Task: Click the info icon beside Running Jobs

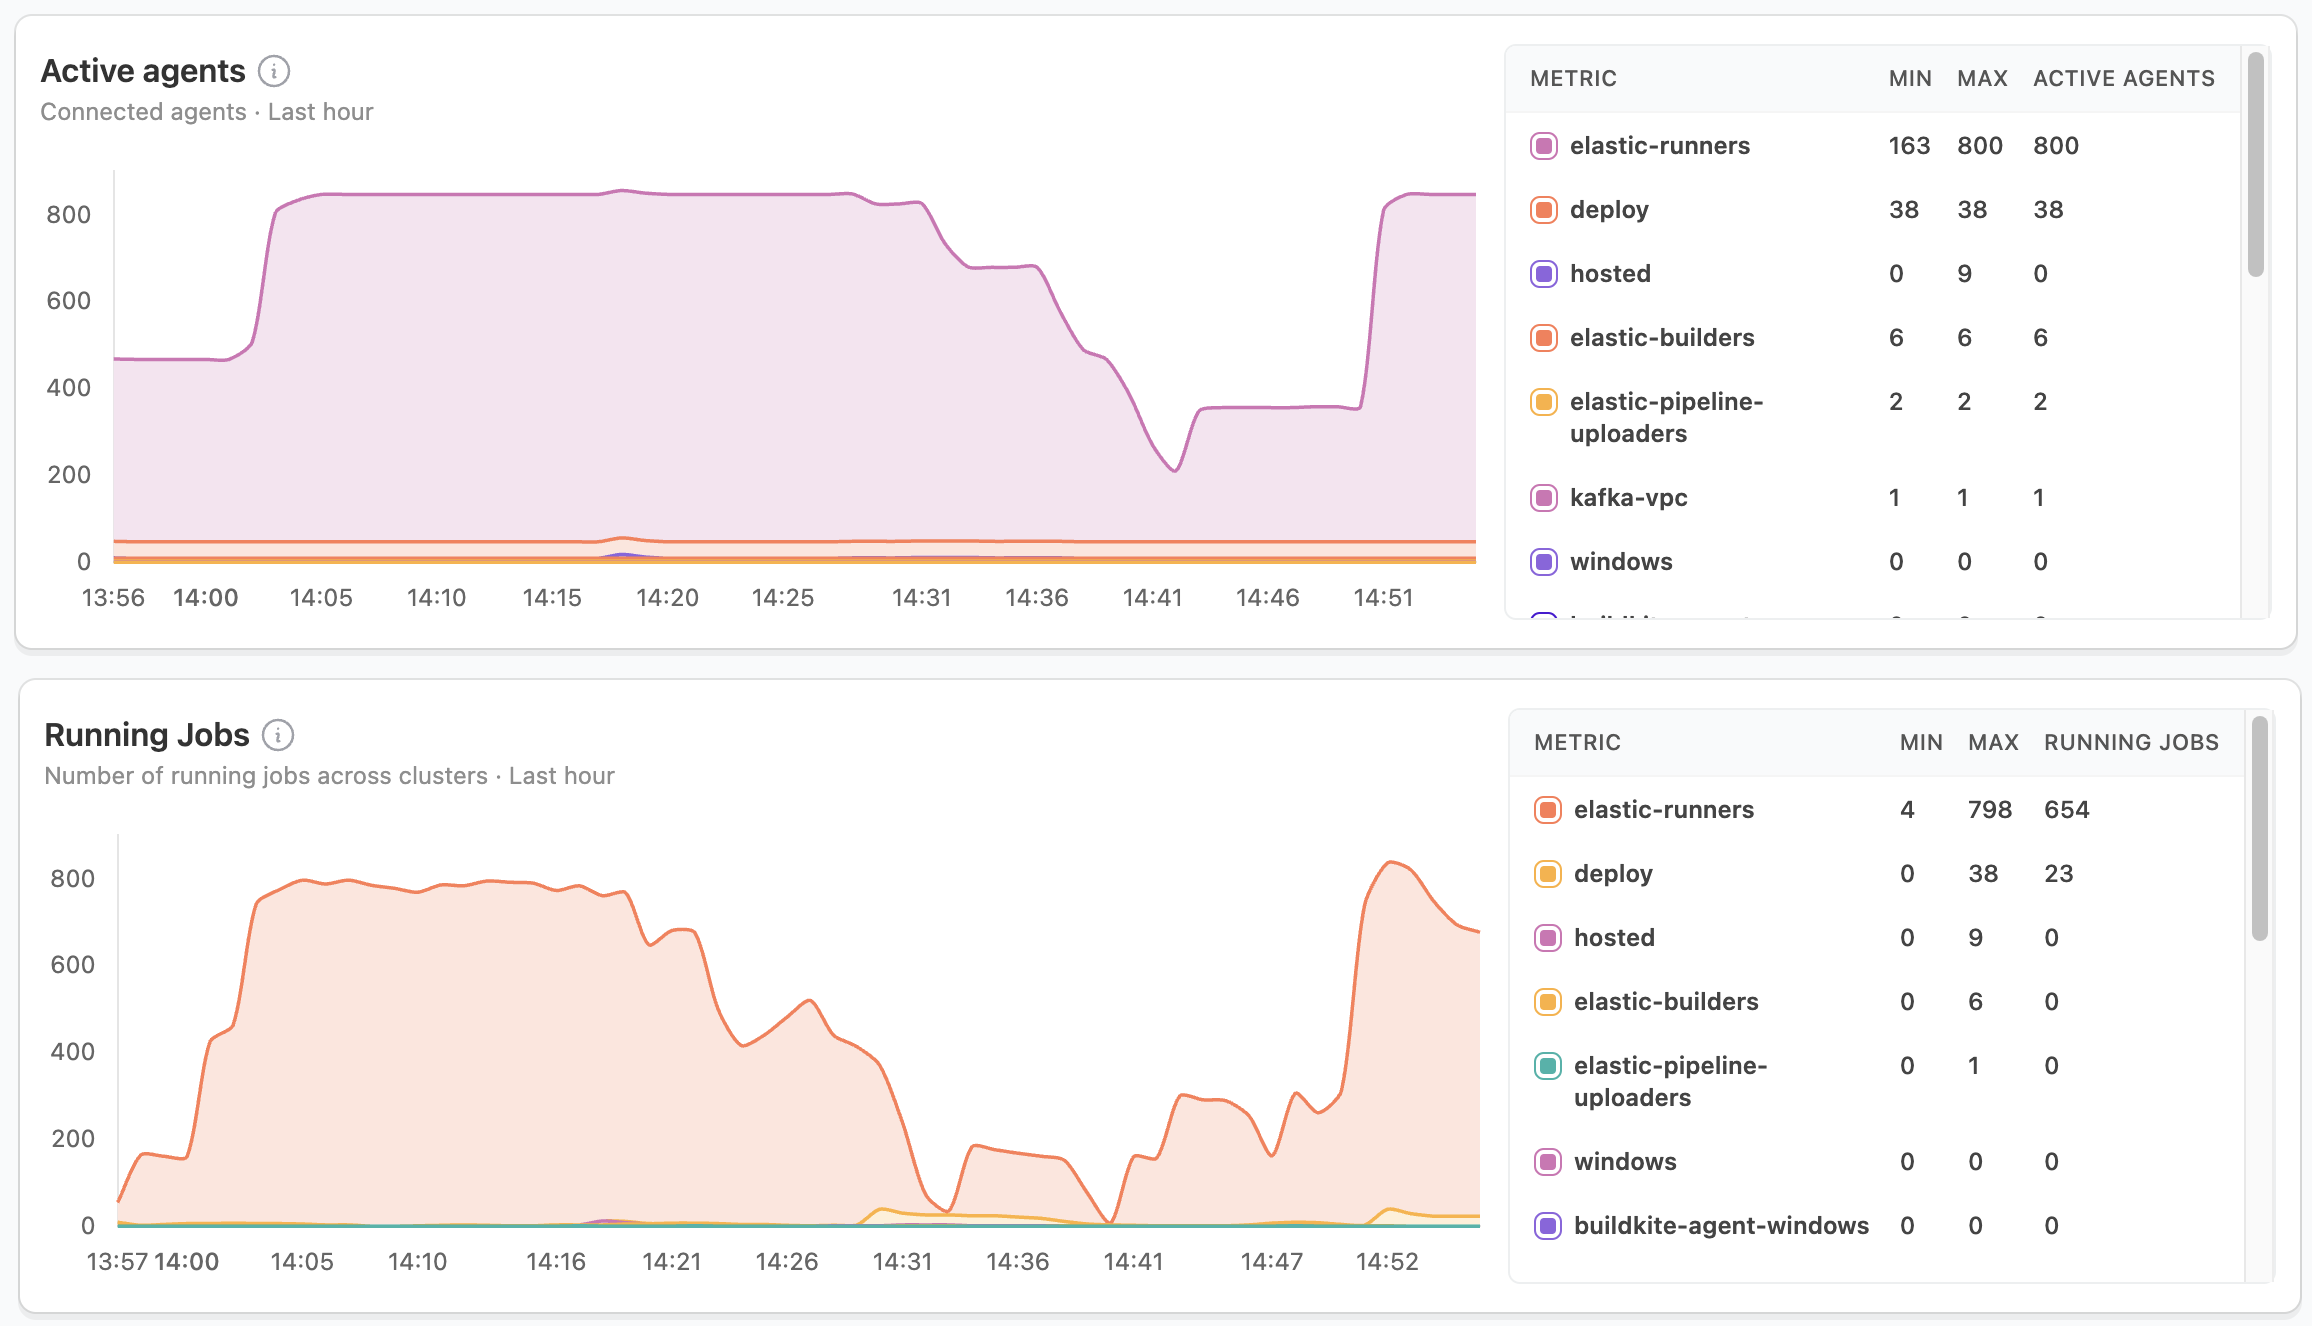Action: (x=278, y=734)
